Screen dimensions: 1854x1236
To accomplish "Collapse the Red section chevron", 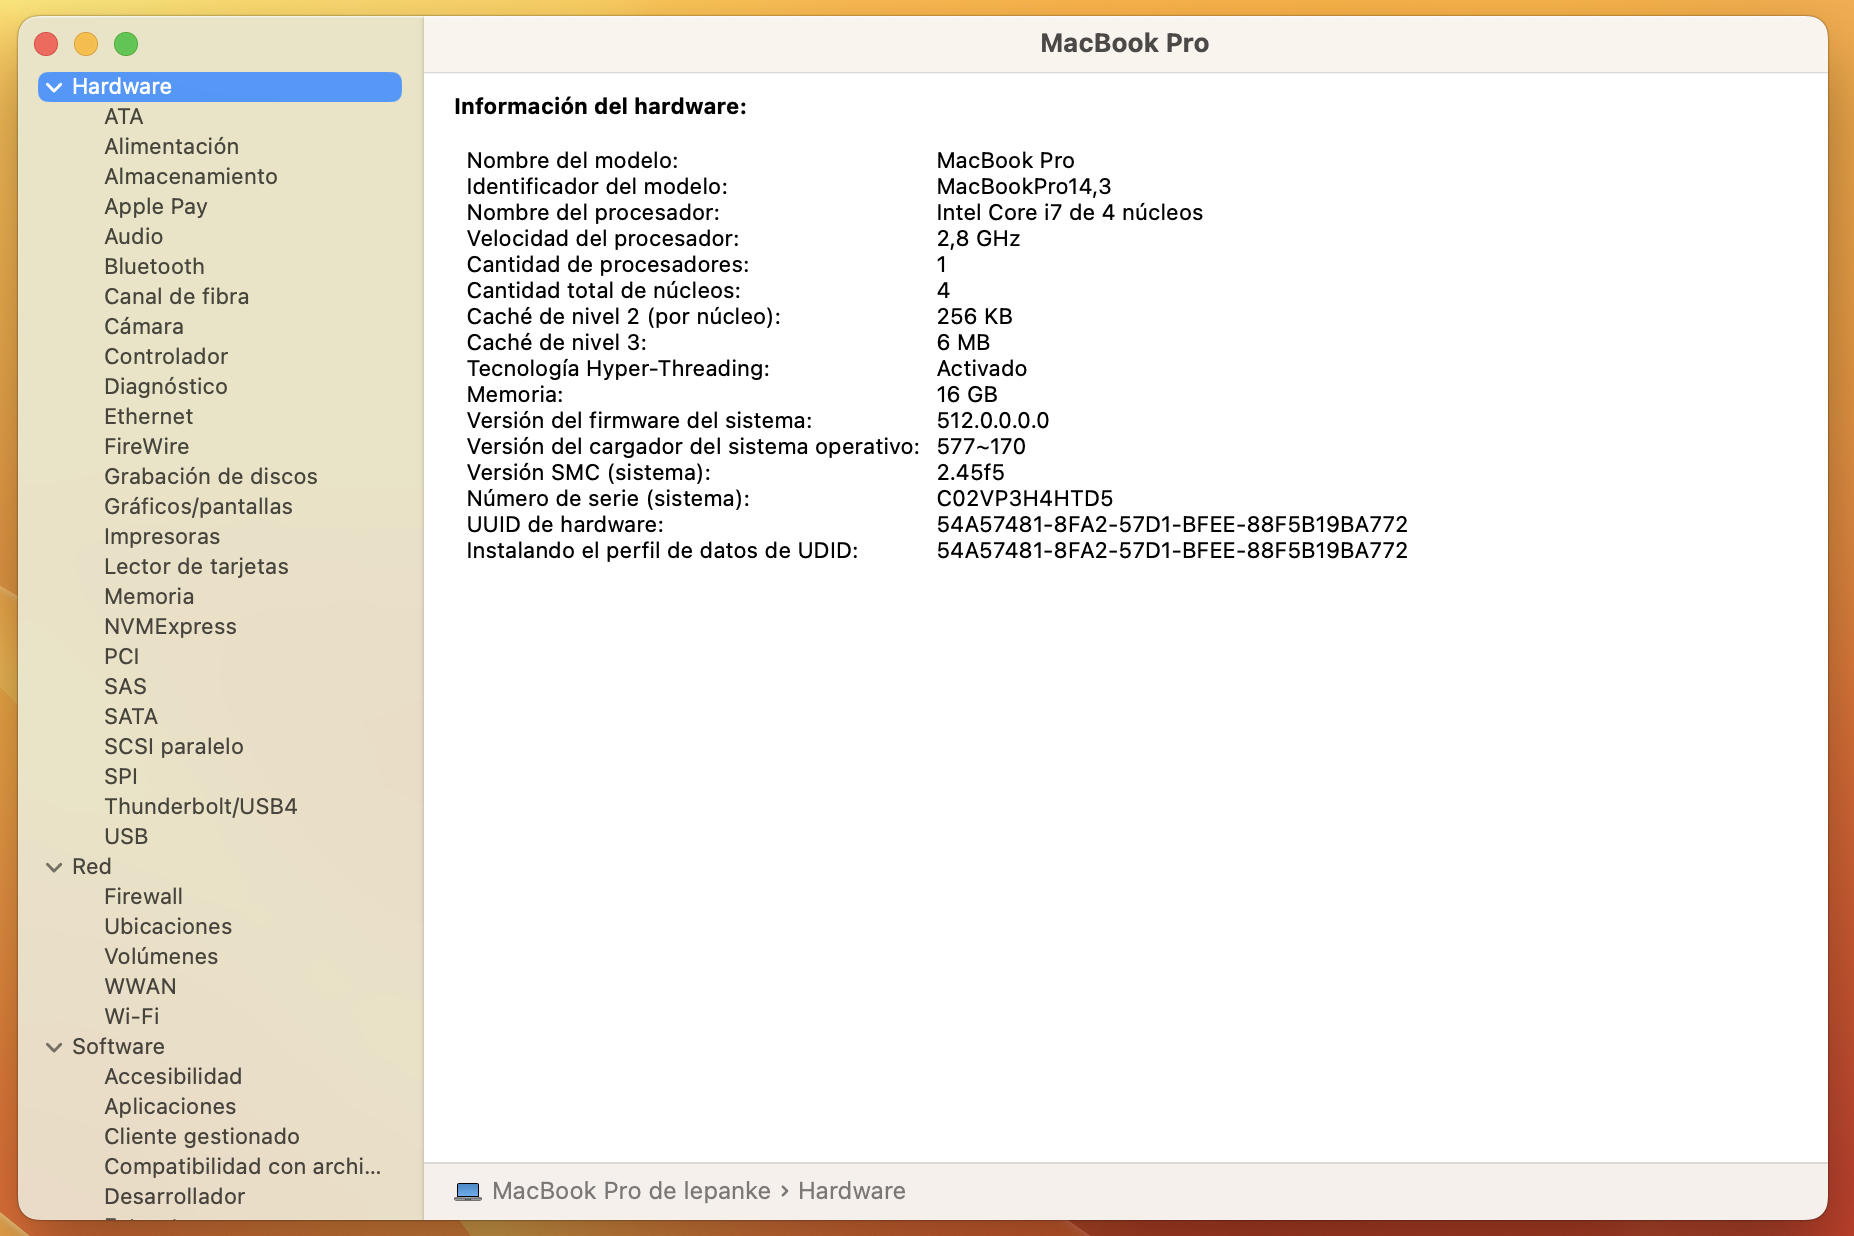I will pyautogui.click(x=54, y=867).
